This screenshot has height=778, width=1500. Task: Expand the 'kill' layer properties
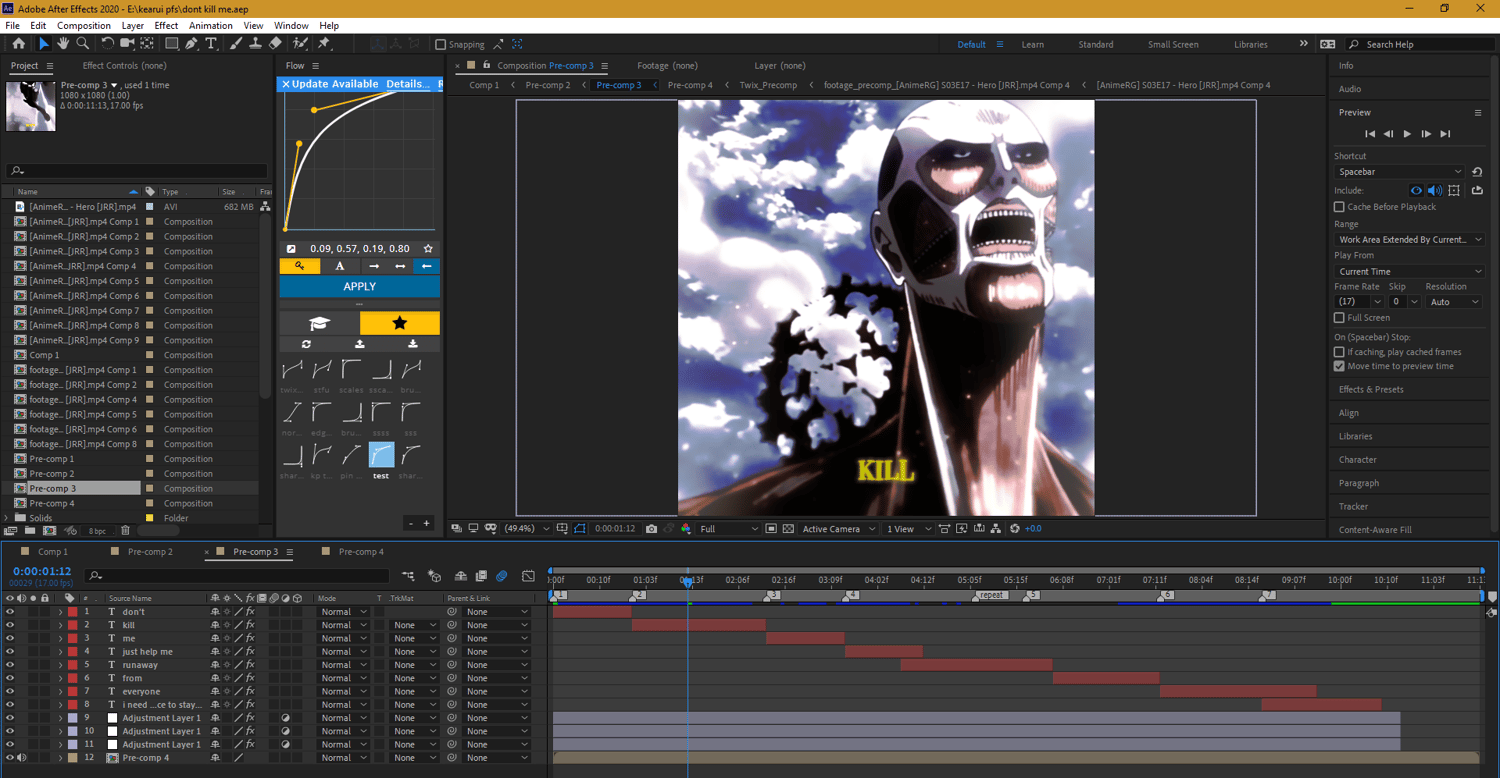[x=60, y=625]
